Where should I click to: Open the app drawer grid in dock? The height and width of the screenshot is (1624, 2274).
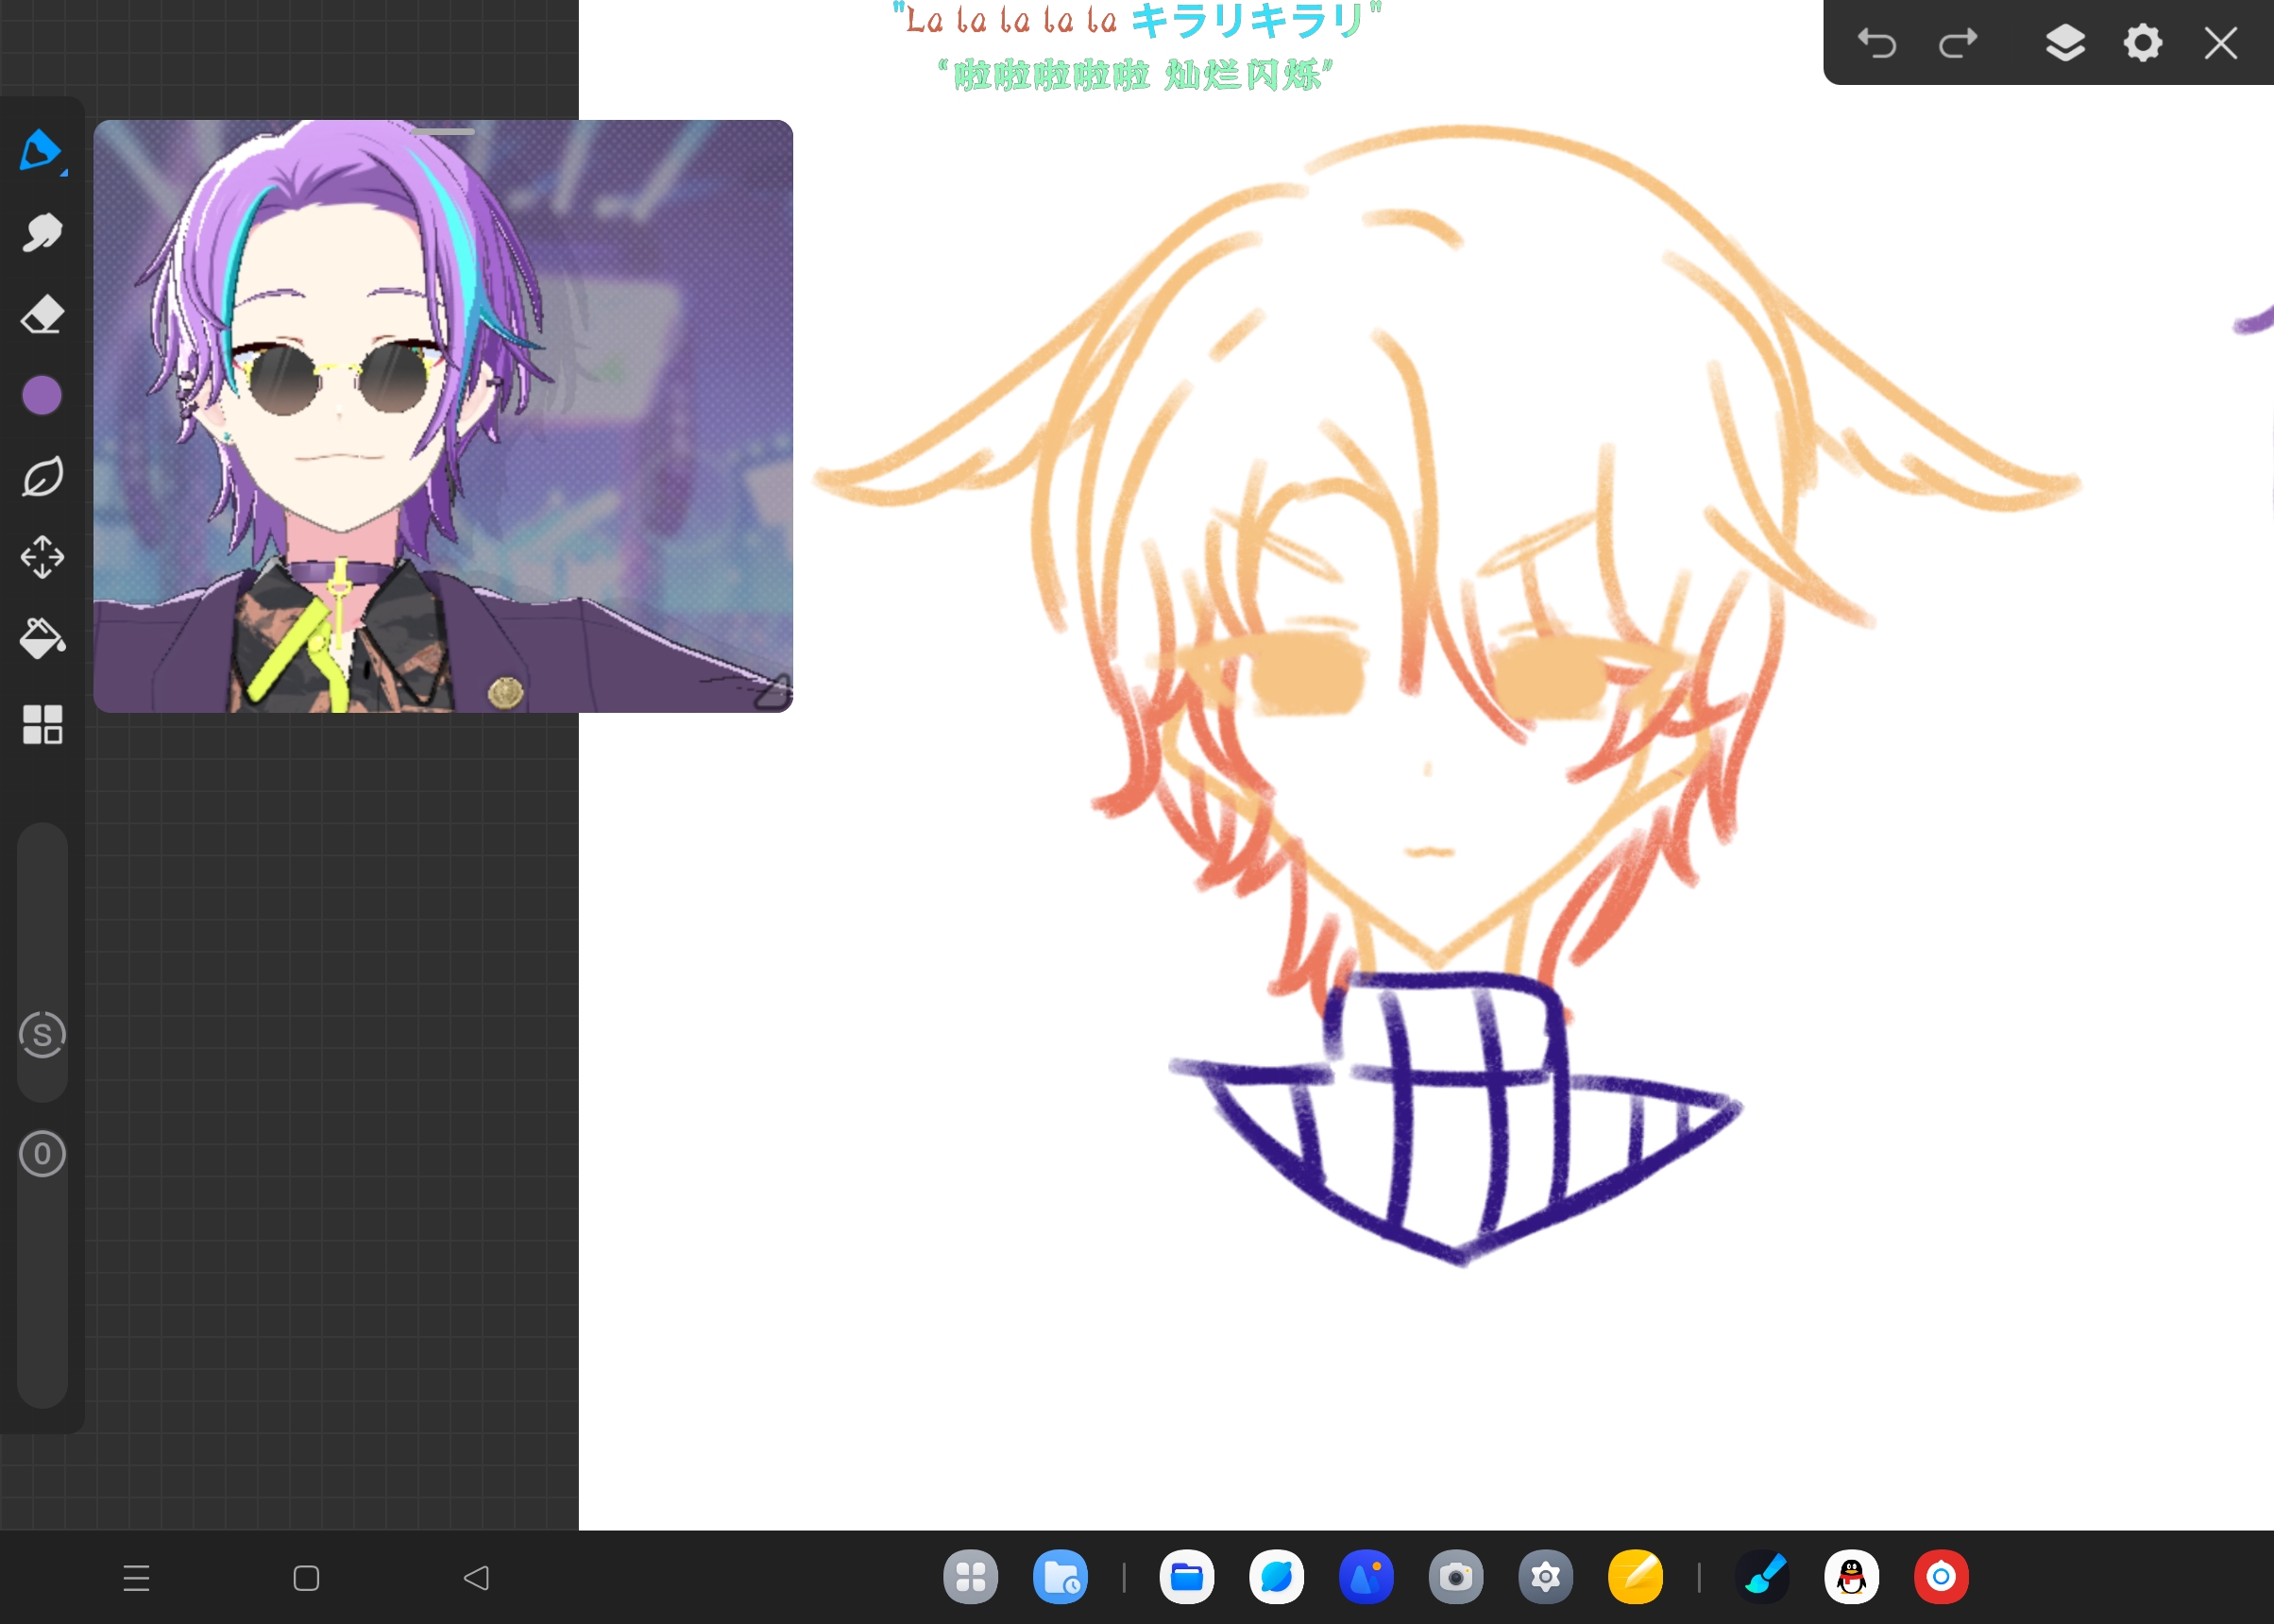[970, 1577]
